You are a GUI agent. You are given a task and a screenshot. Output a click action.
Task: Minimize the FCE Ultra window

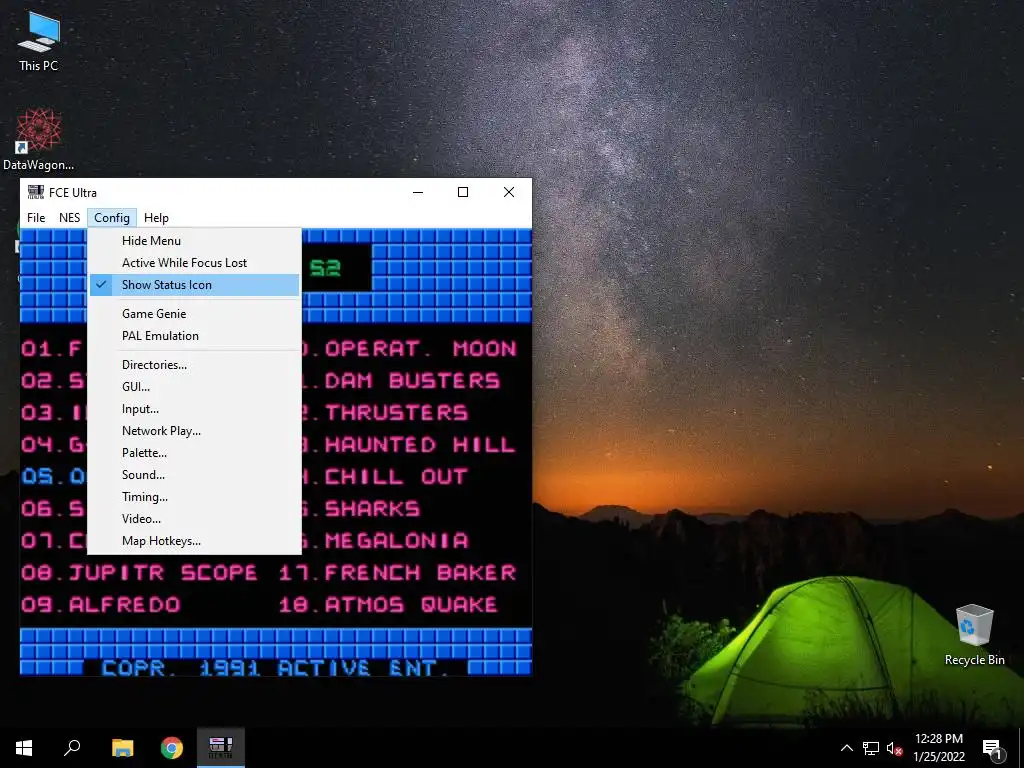click(418, 192)
